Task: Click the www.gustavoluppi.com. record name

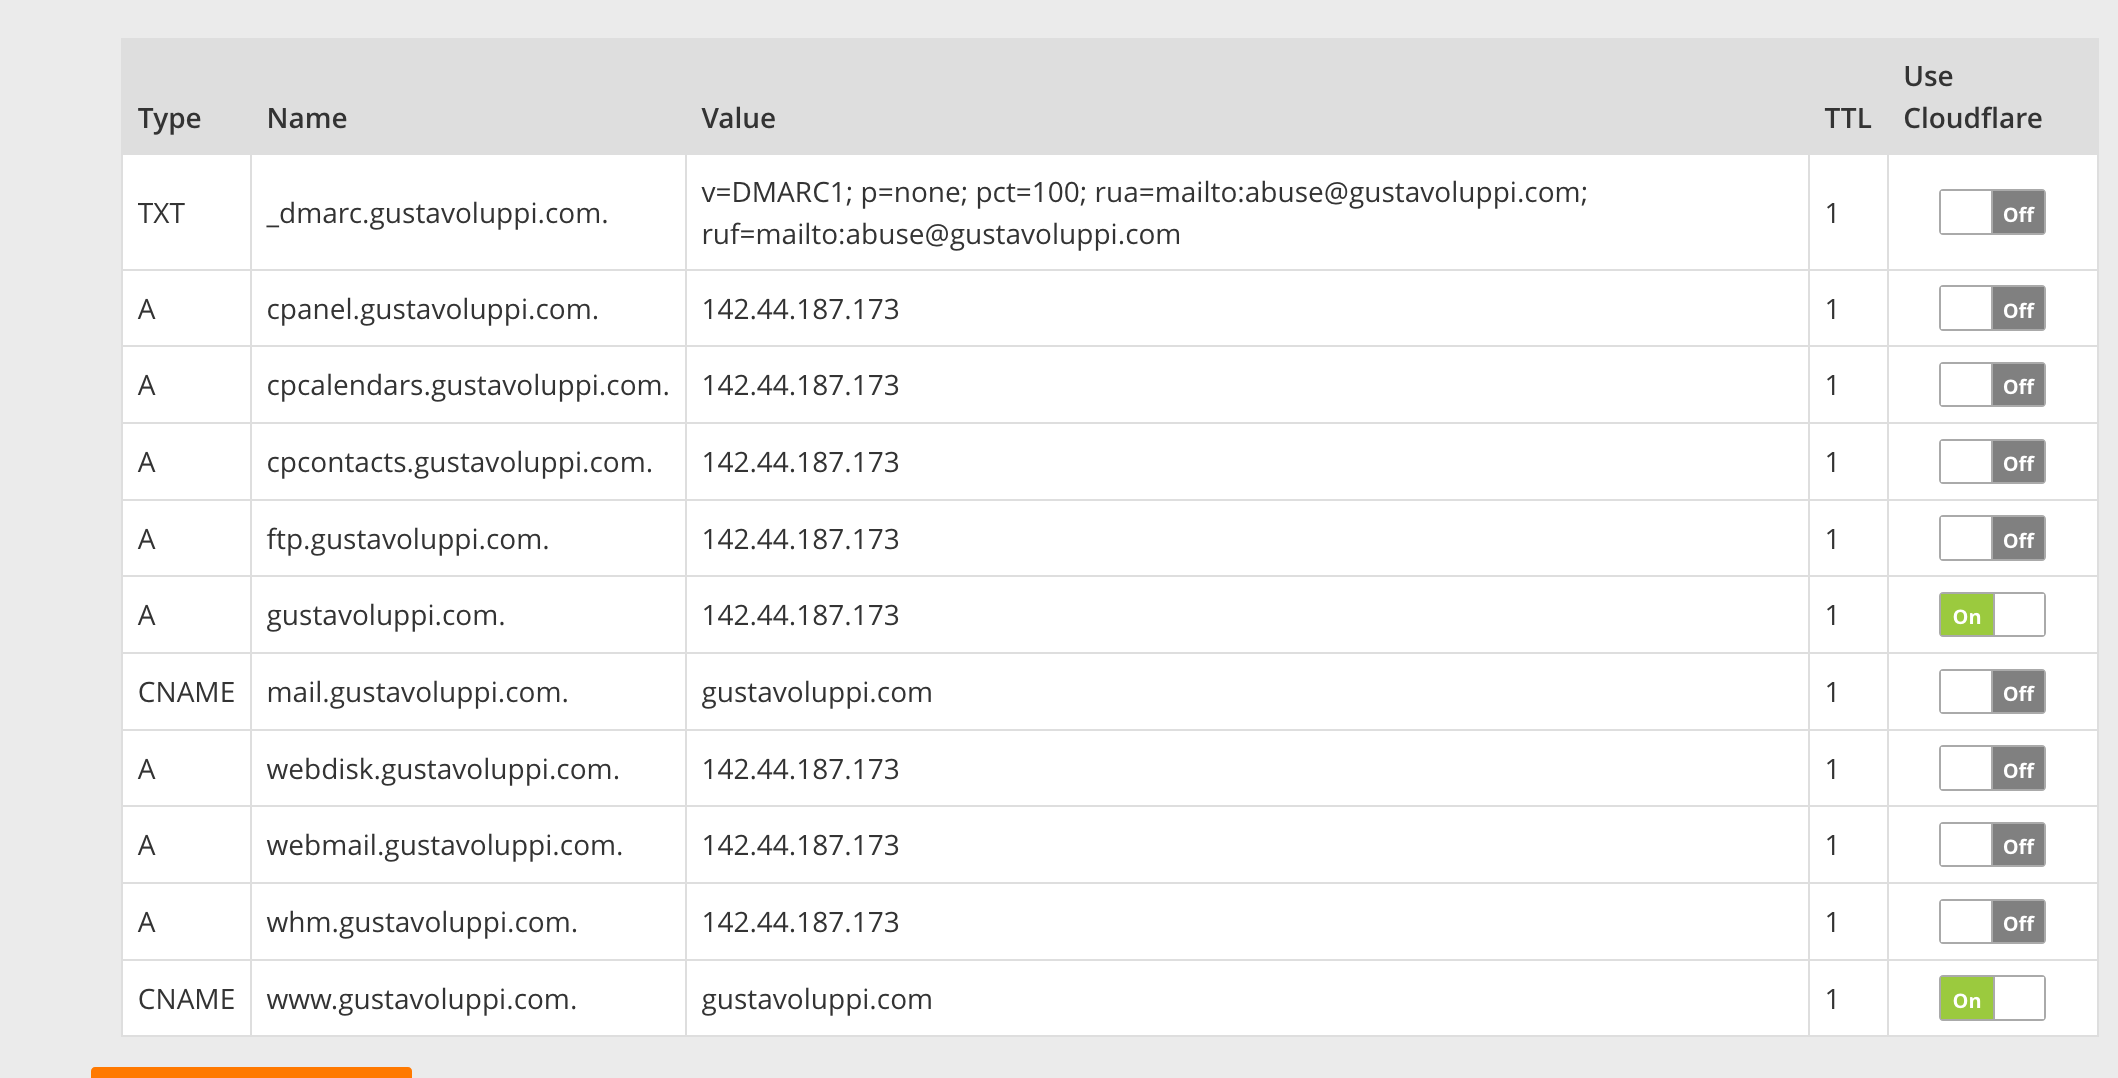Action: coord(421,999)
